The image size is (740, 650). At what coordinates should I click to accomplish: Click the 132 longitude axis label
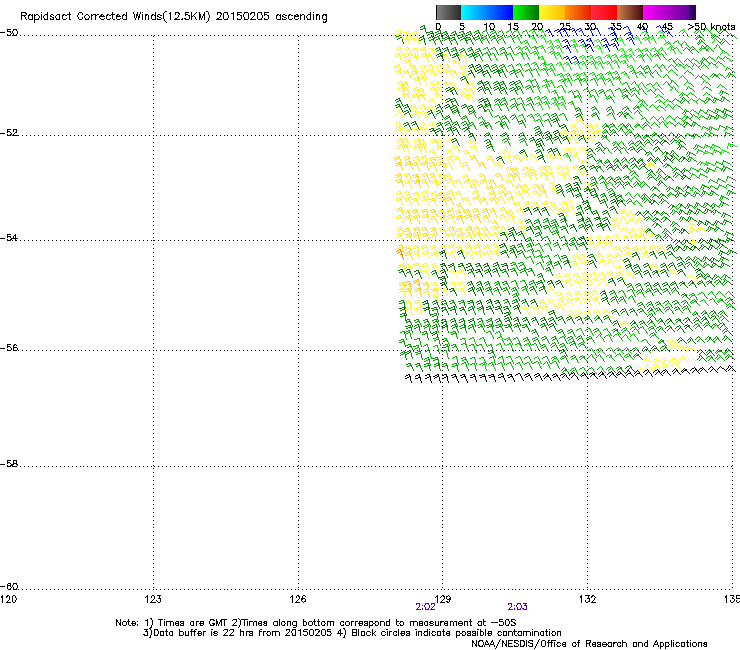point(588,599)
